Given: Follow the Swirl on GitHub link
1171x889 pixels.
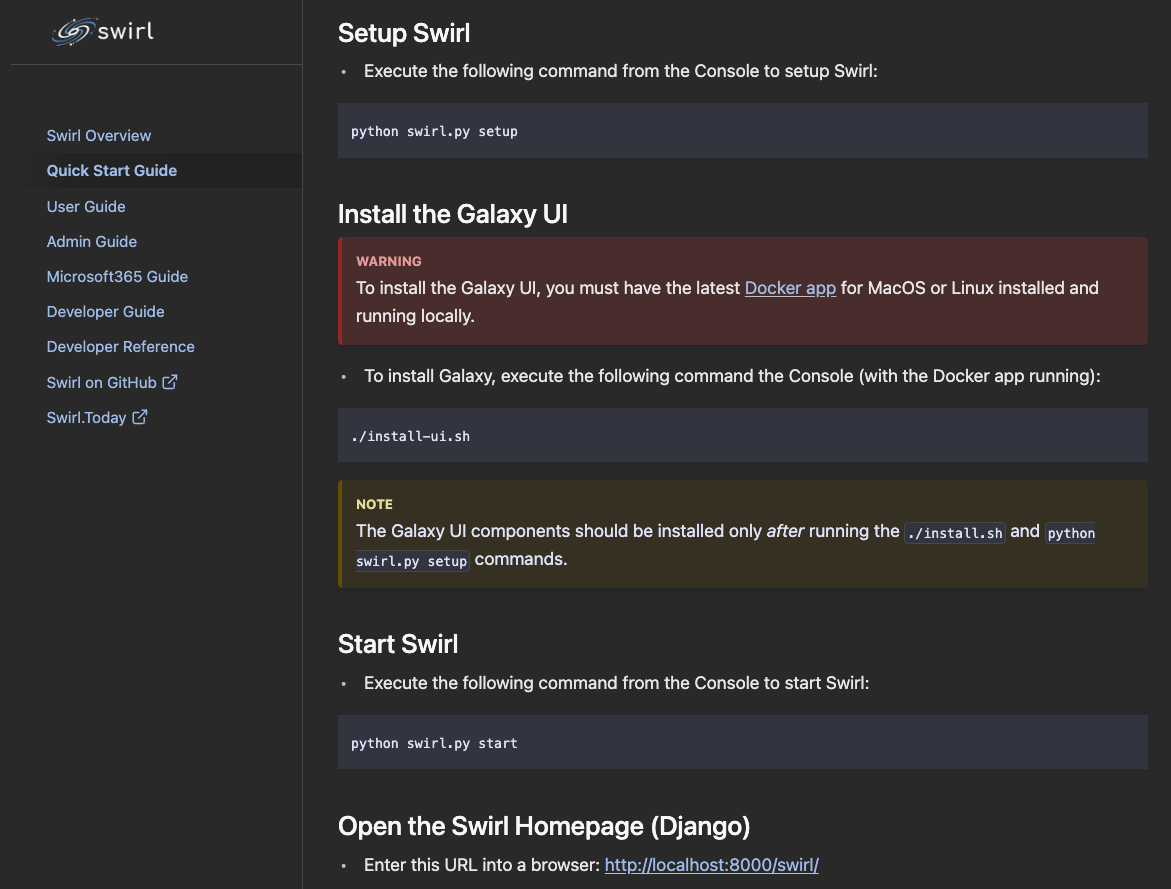Looking at the screenshot, I should [102, 382].
